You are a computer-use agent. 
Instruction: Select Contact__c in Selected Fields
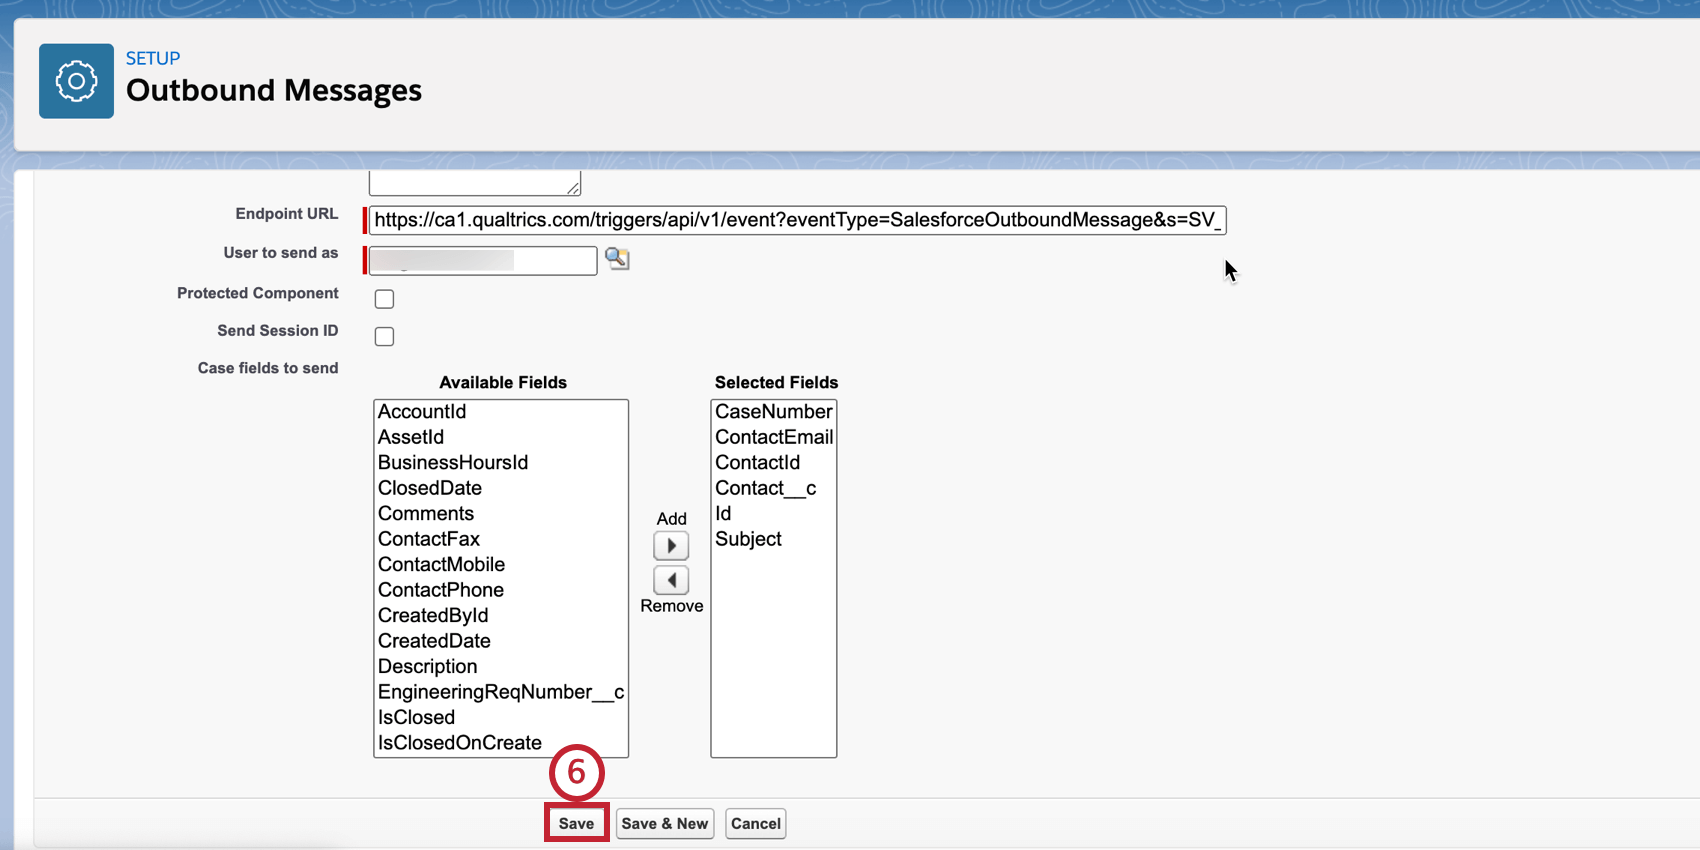tap(774, 488)
